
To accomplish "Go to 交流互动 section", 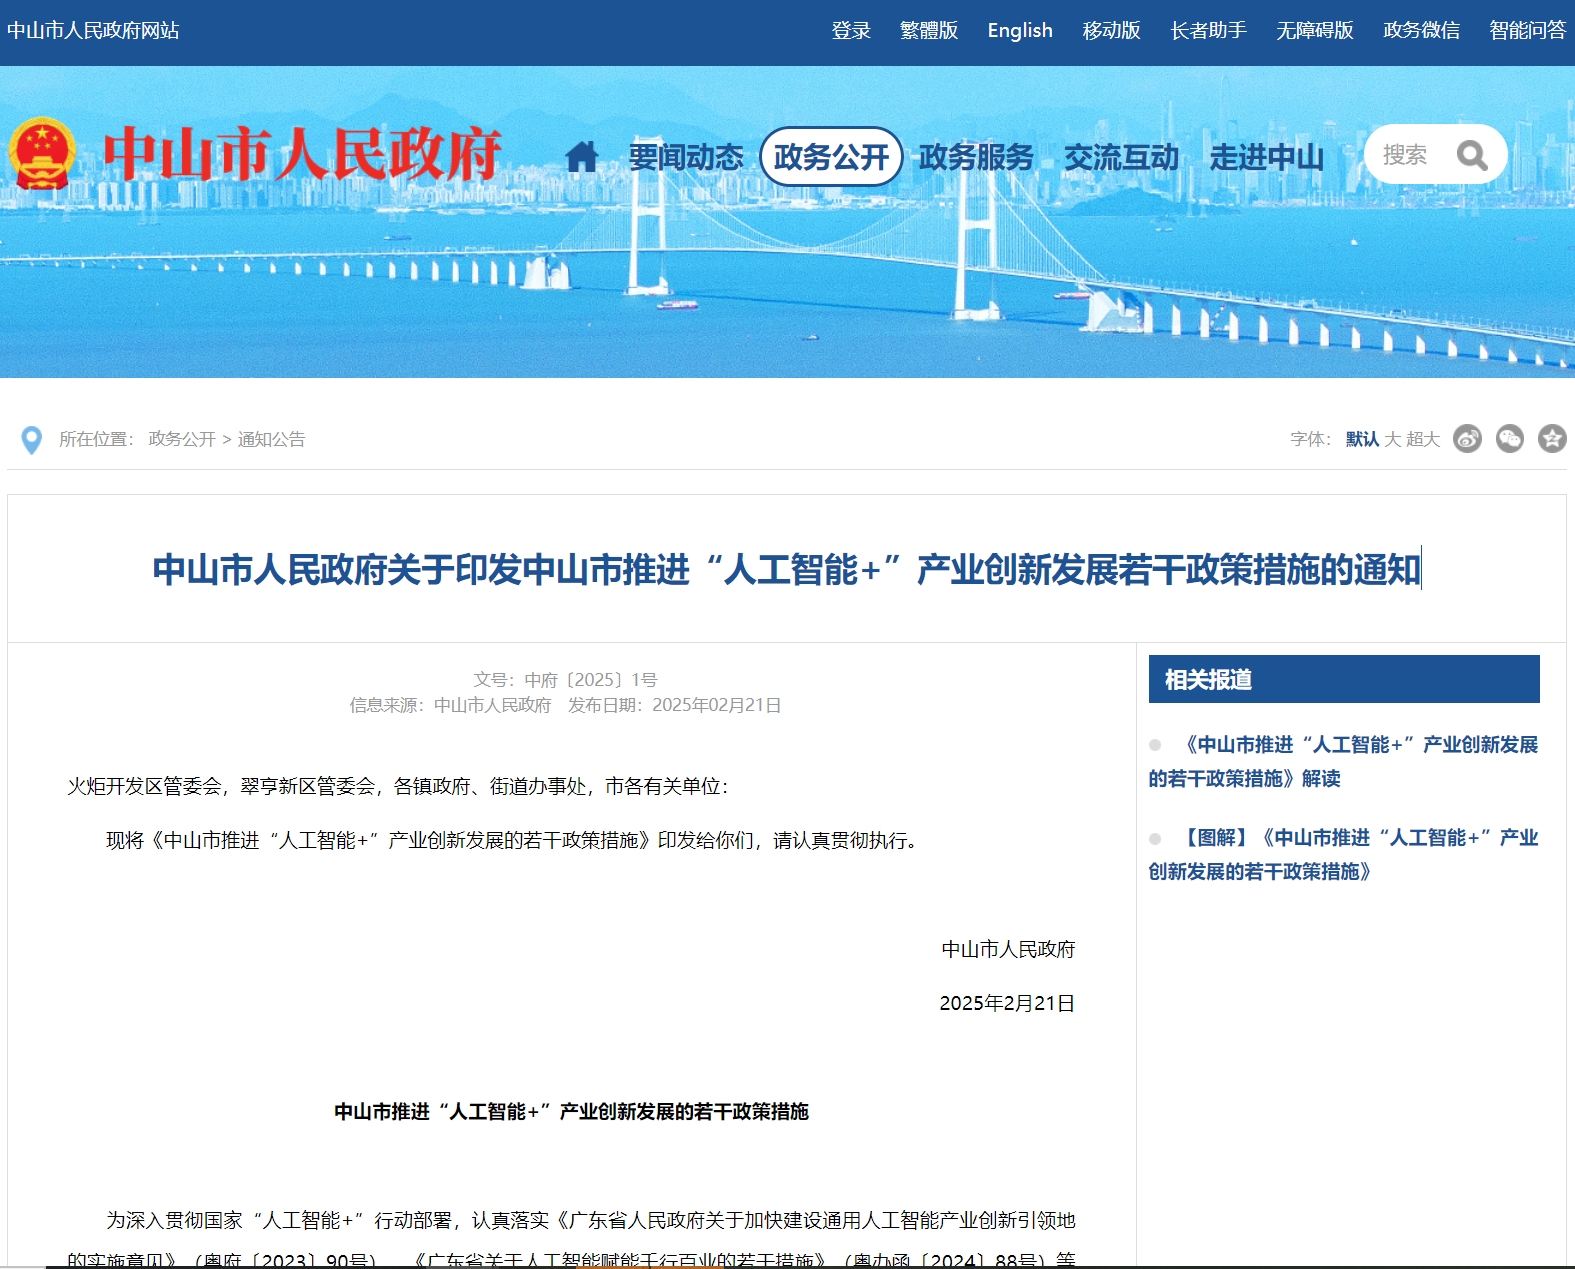I will pyautogui.click(x=1121, y=157).
